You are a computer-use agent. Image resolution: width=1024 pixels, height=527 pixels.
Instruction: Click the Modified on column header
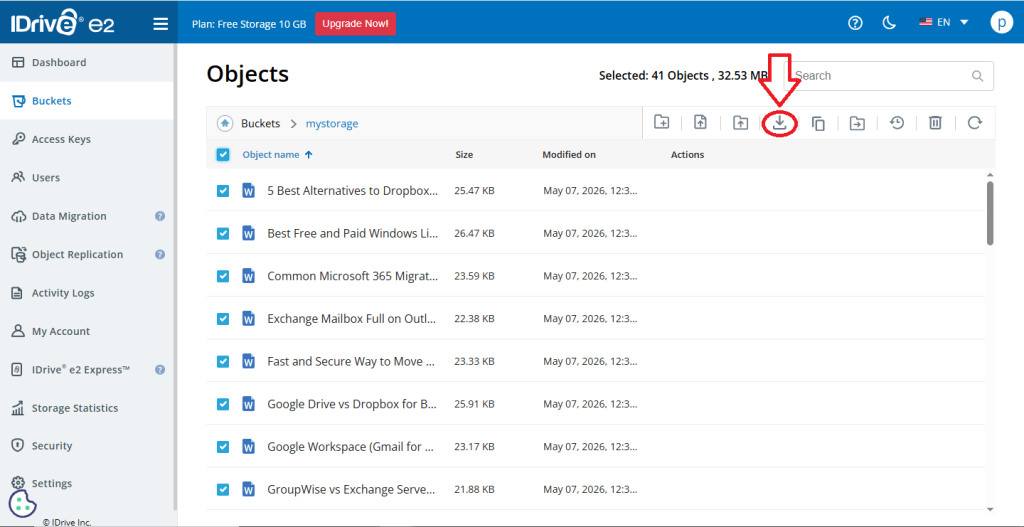(x=569, y=155)
